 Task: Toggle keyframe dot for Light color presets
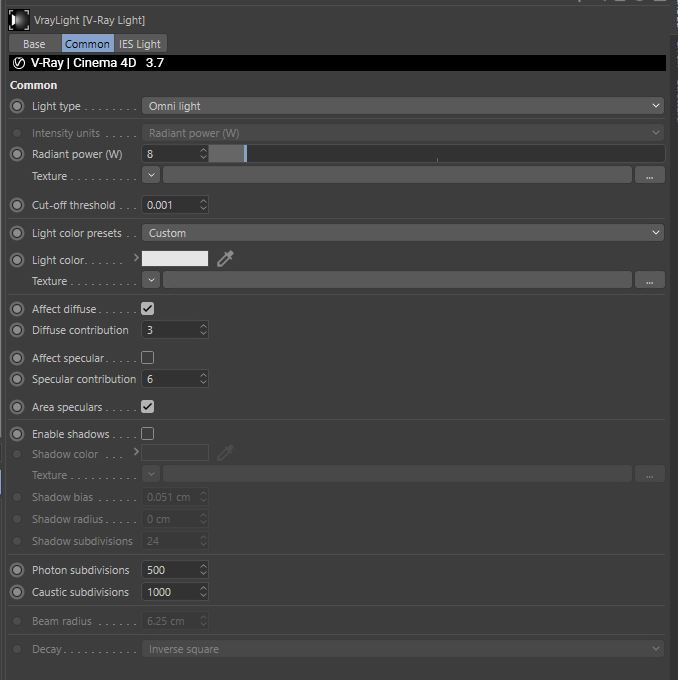[17, 233]
